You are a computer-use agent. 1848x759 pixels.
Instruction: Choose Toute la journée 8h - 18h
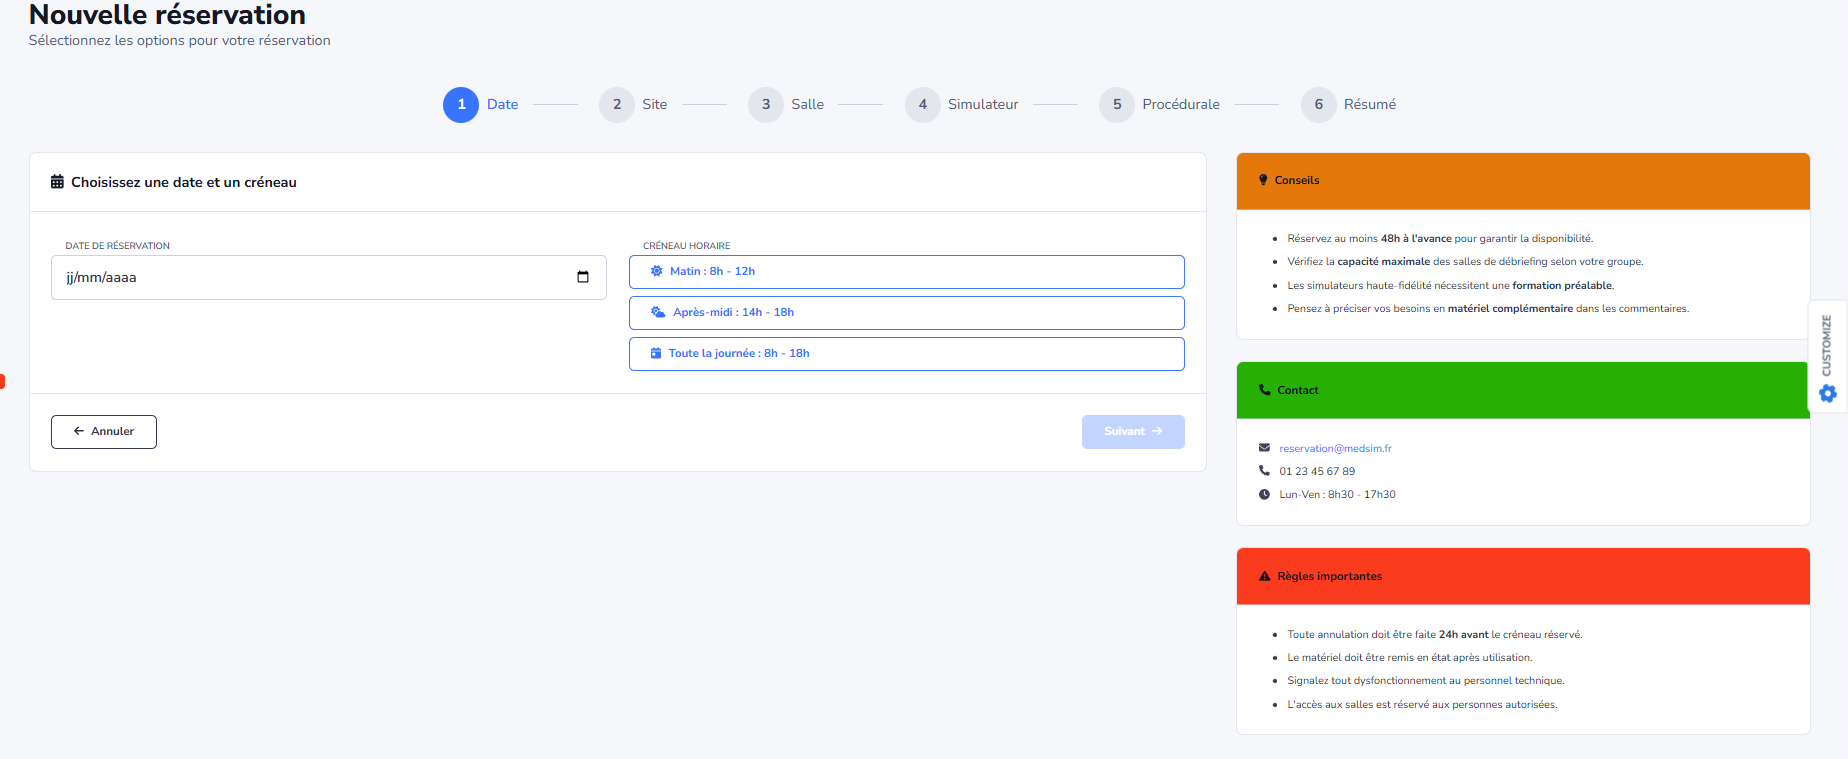tap(906, 354)
